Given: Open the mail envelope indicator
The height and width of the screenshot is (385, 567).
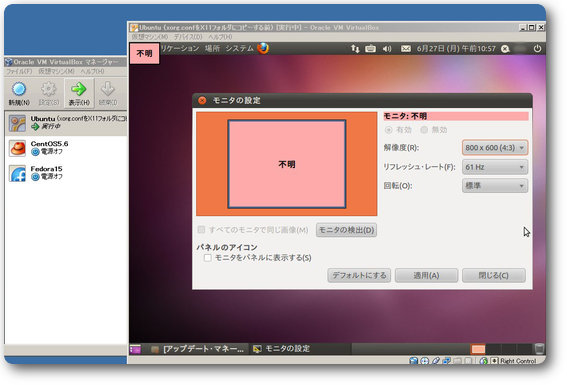Looking at the screenshot, I should (x=406, y=48).
